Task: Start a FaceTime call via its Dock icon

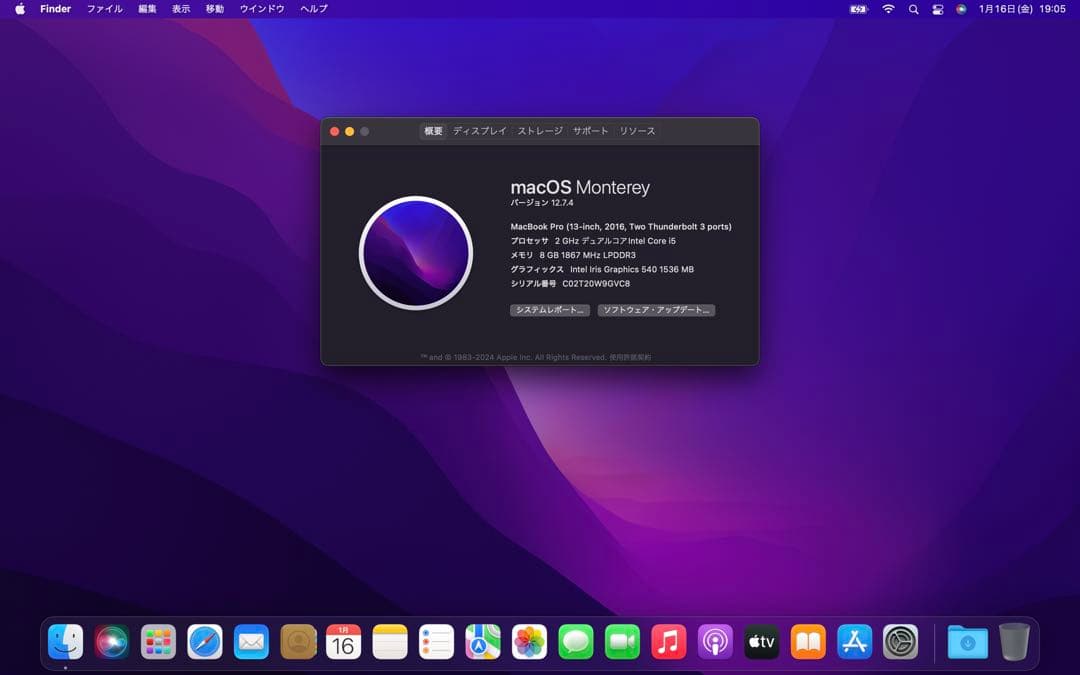Action: [x=621, y=642]
